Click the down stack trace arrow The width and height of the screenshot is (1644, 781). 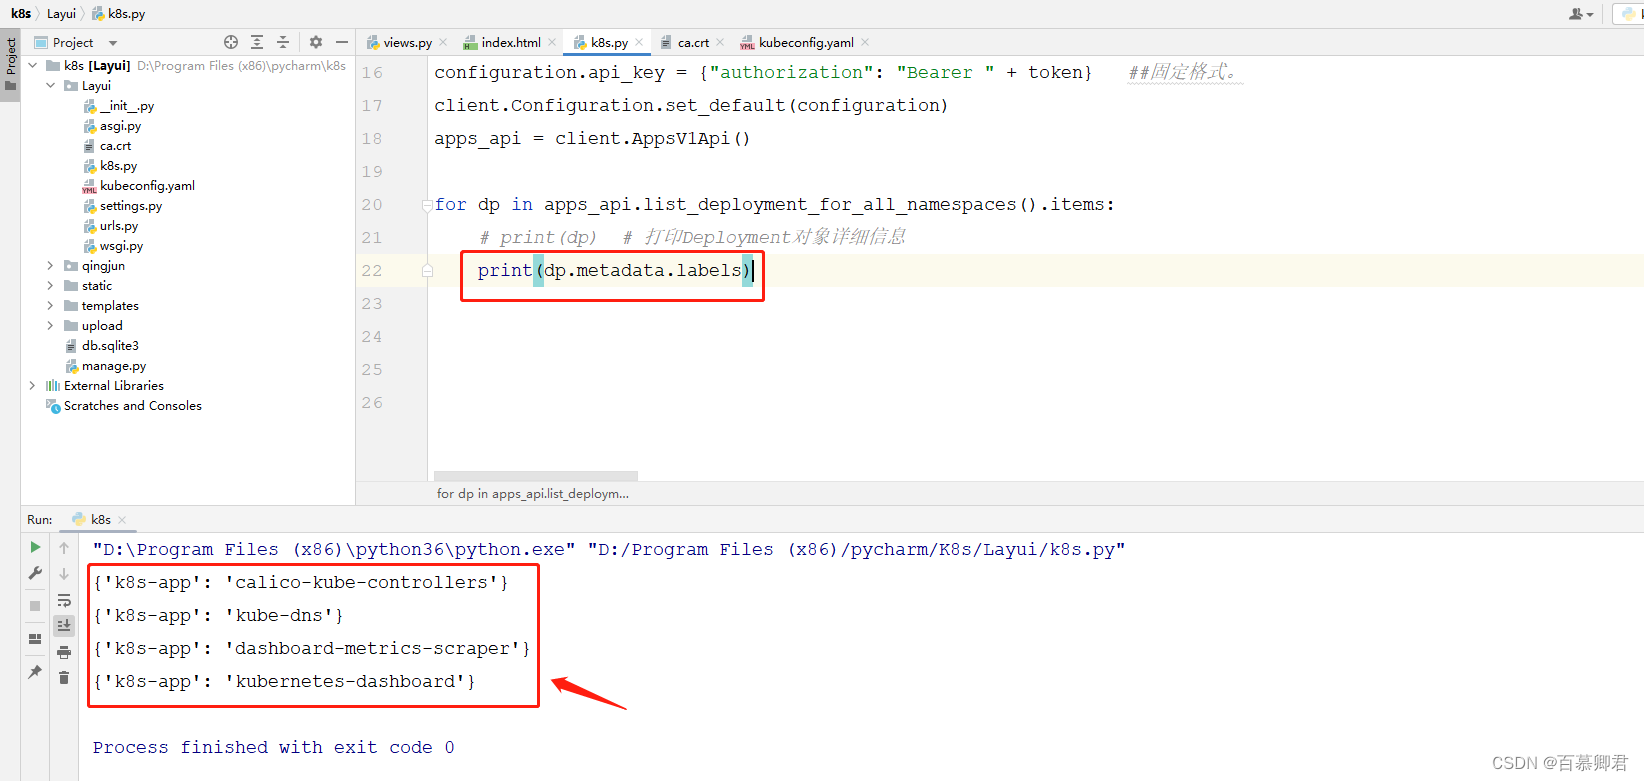tap(64, 574)
